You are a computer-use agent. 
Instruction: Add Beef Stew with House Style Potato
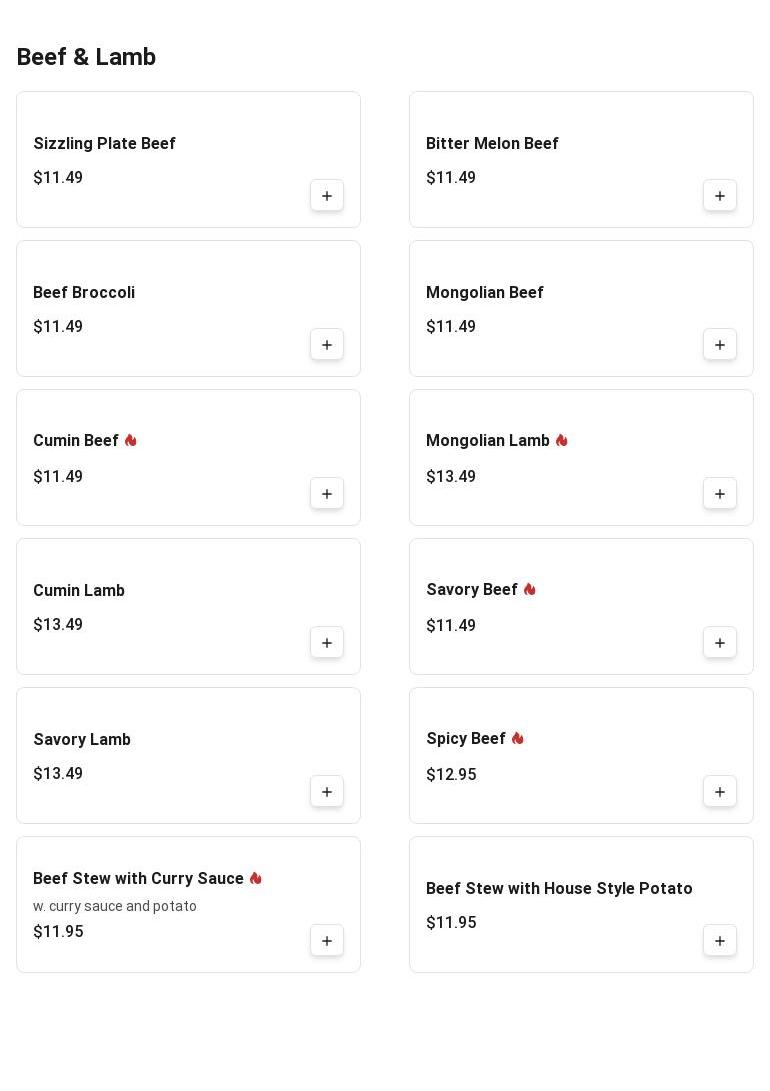[x=720, y=941]
